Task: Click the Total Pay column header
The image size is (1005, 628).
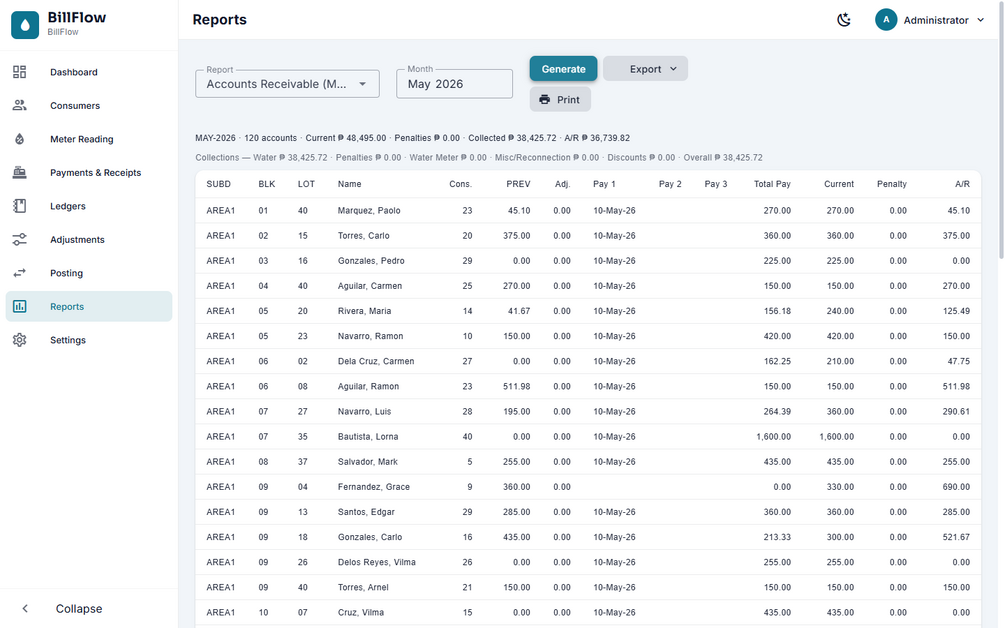Action: (x=772, y=184)
